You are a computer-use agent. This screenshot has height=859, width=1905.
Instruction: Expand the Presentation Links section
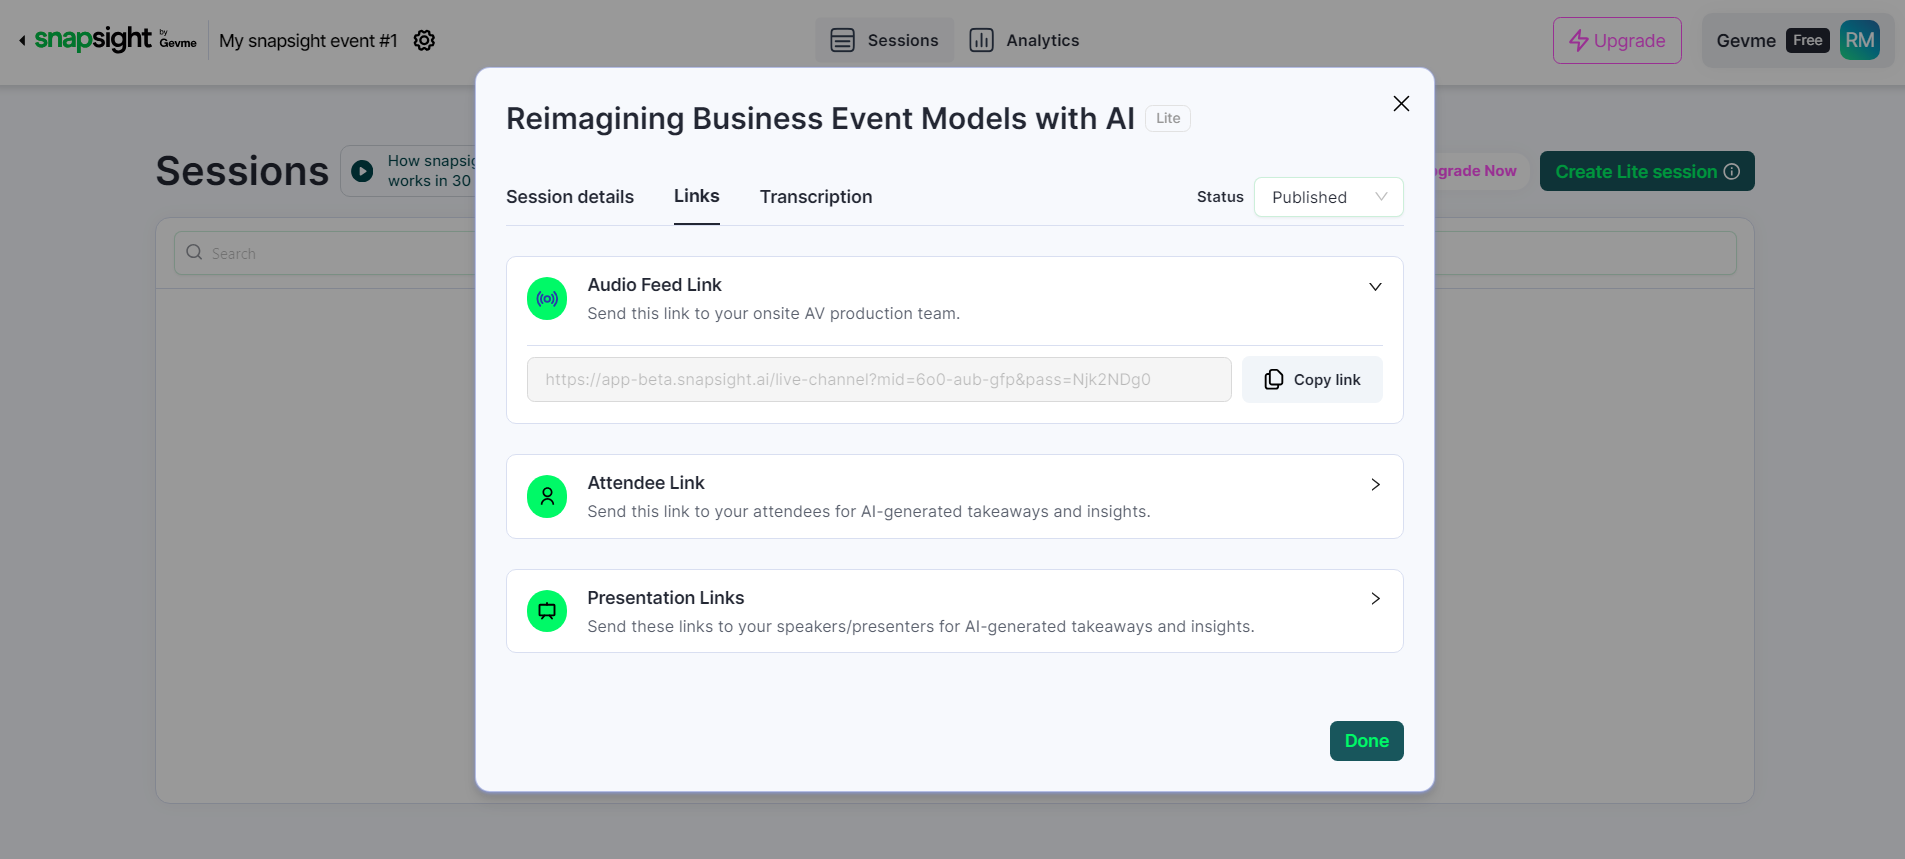tap(1375, 599)
